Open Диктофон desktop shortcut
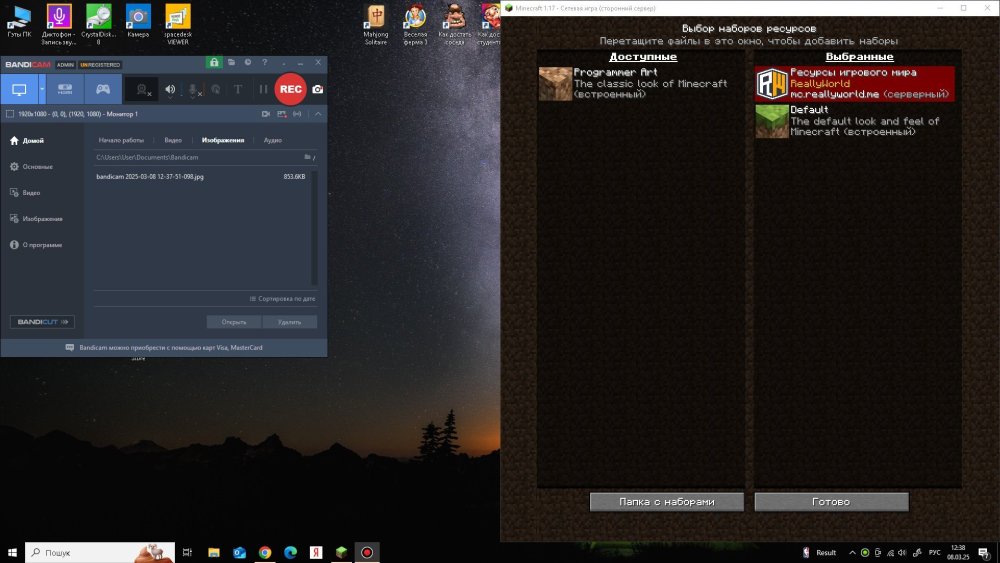 point(59,24)
